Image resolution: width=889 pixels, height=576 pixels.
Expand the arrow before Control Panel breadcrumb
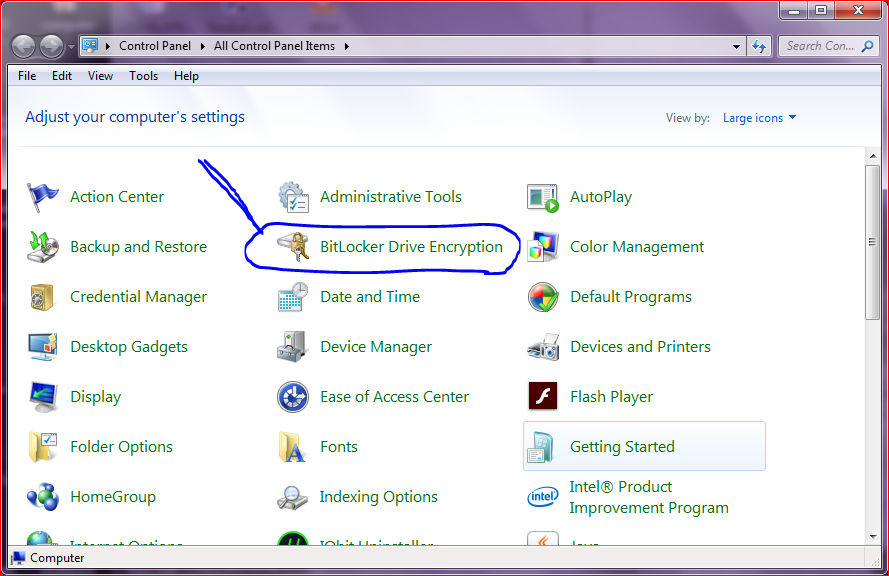[x=108, y=46]
